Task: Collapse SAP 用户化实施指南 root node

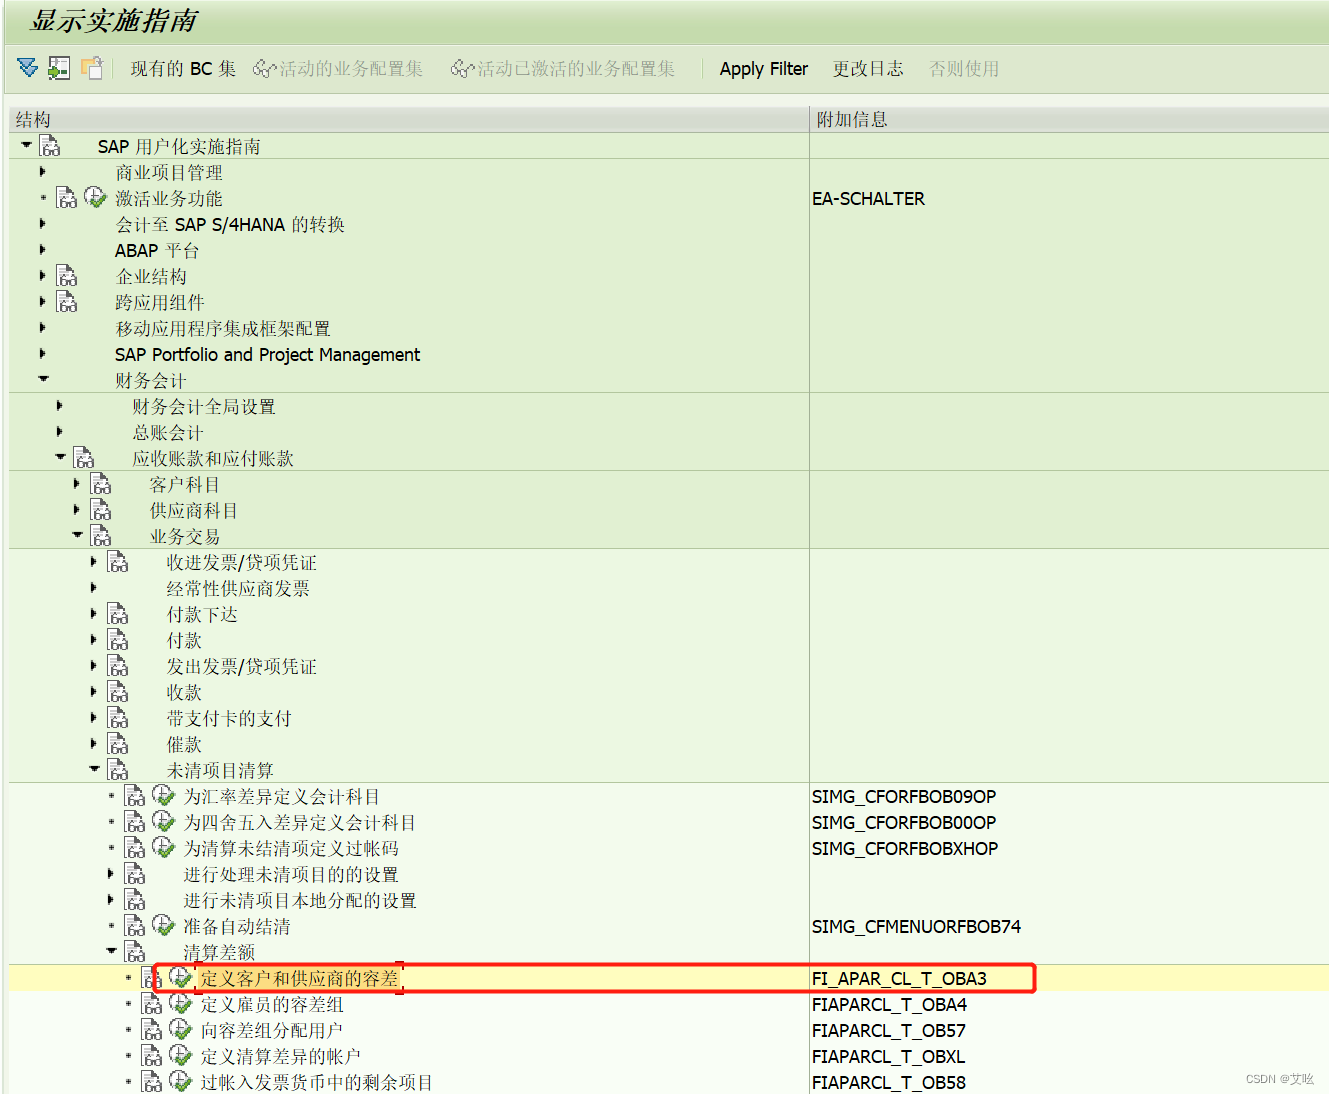Action: pos(27,145)
